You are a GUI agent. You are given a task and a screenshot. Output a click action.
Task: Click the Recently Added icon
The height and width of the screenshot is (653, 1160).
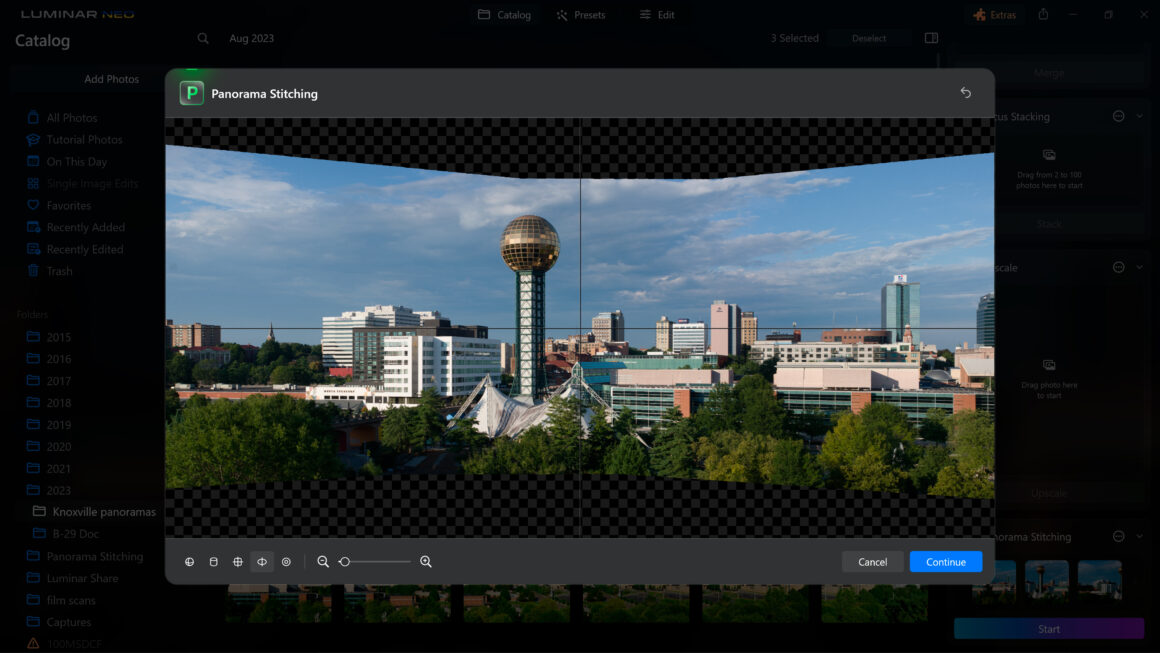click(33, 227)
